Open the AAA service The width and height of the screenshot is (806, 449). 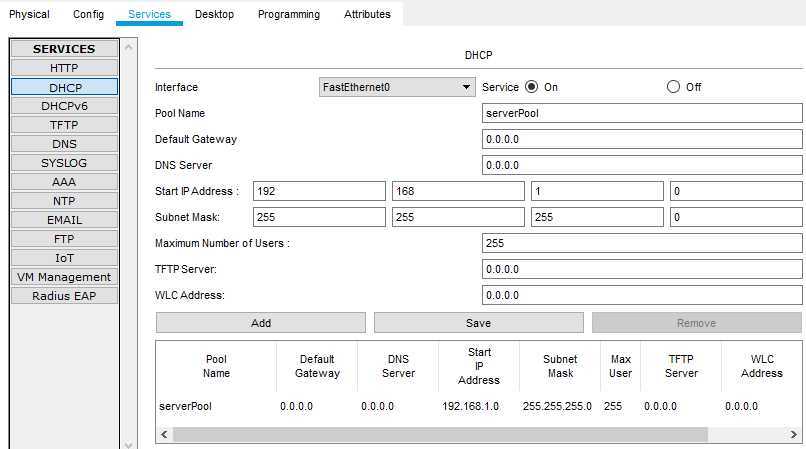pyautogui.click(x=64, y=182)
